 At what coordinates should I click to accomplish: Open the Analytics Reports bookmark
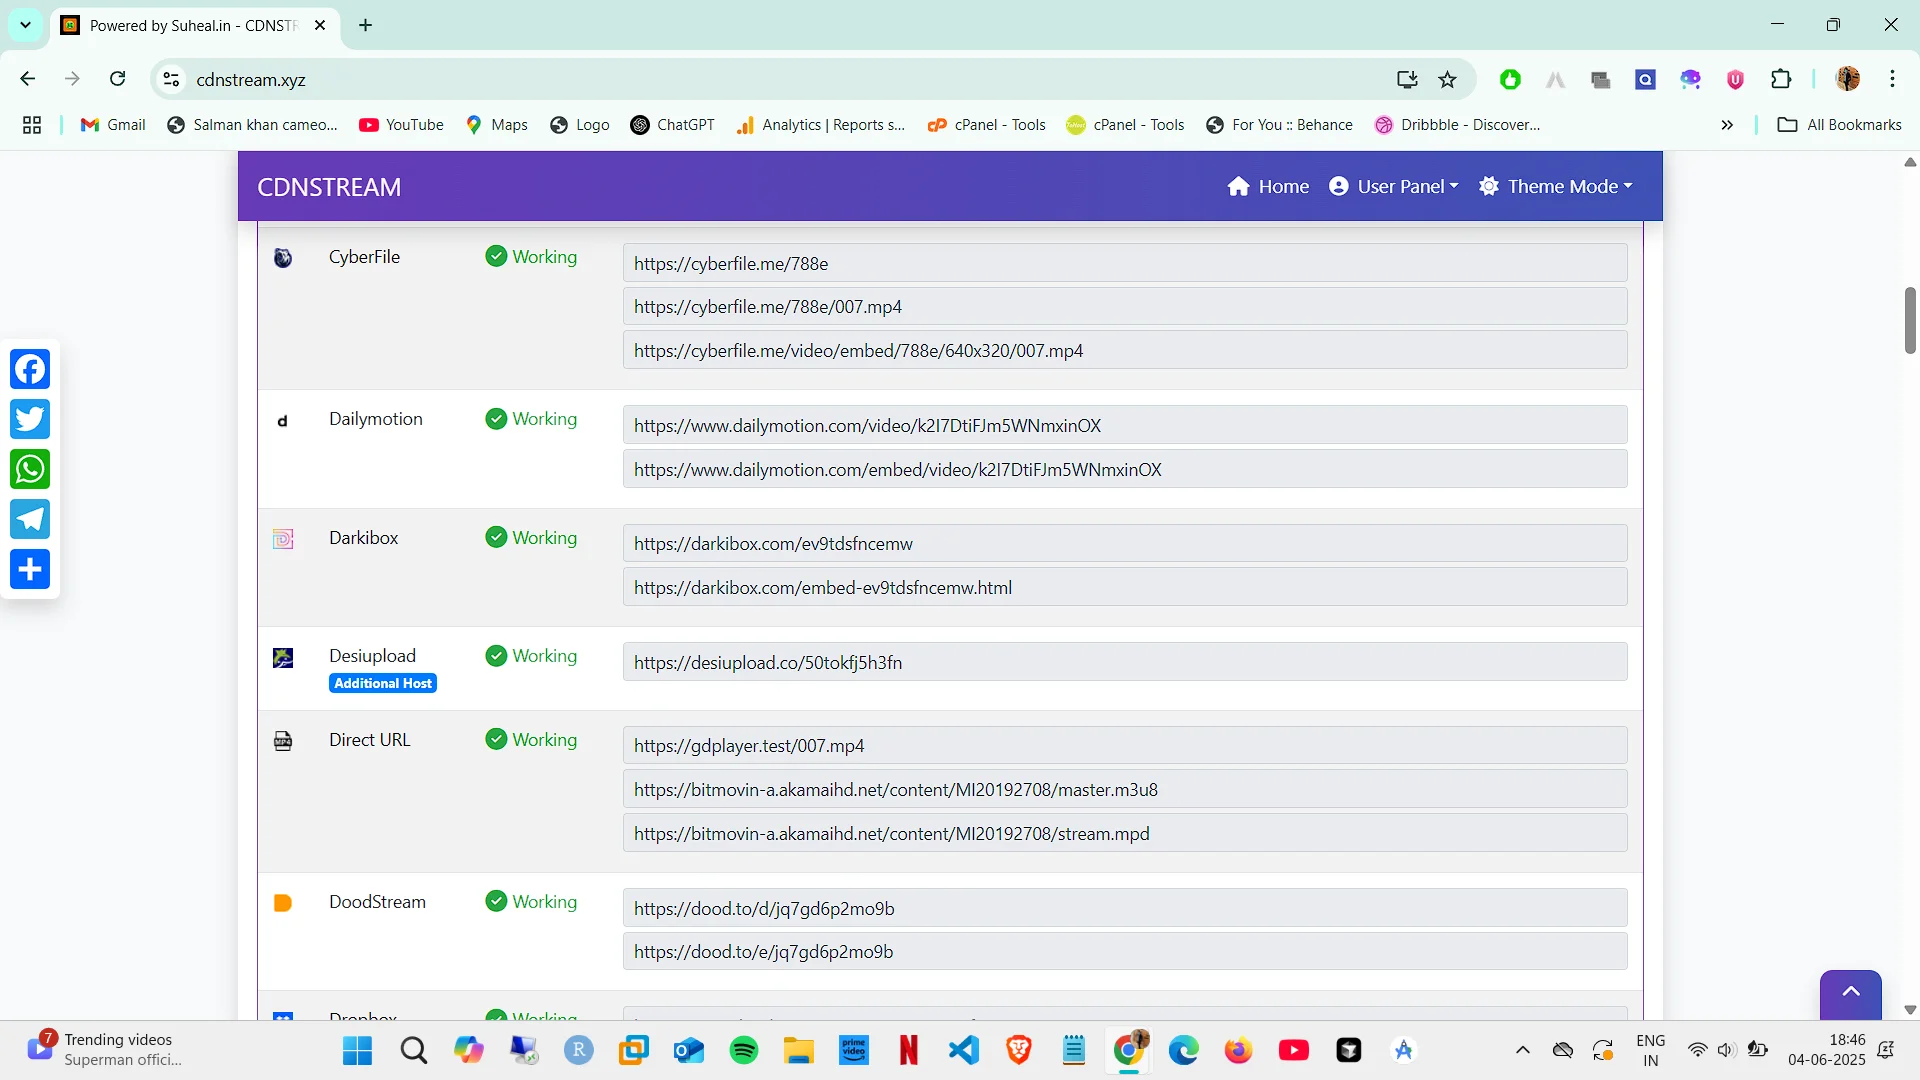[x=821, y=125]
